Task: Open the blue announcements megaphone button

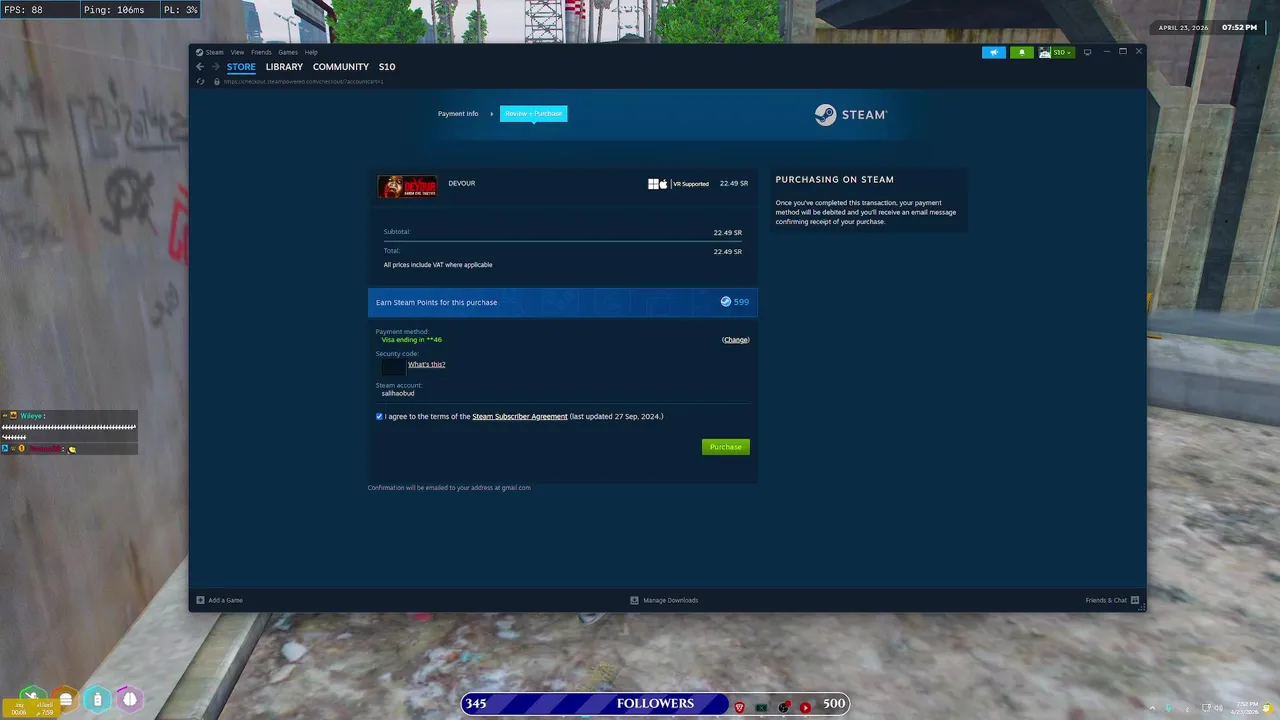Action: pyautogui.click(x=994, y=52)
